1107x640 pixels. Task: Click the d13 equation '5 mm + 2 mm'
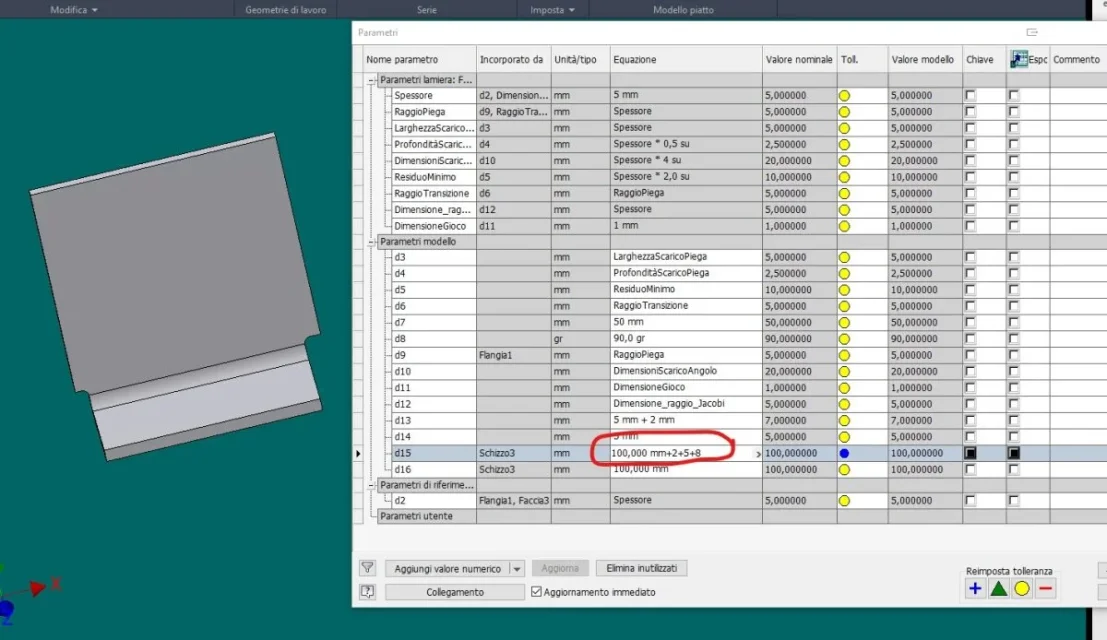(x=644, y=420)
